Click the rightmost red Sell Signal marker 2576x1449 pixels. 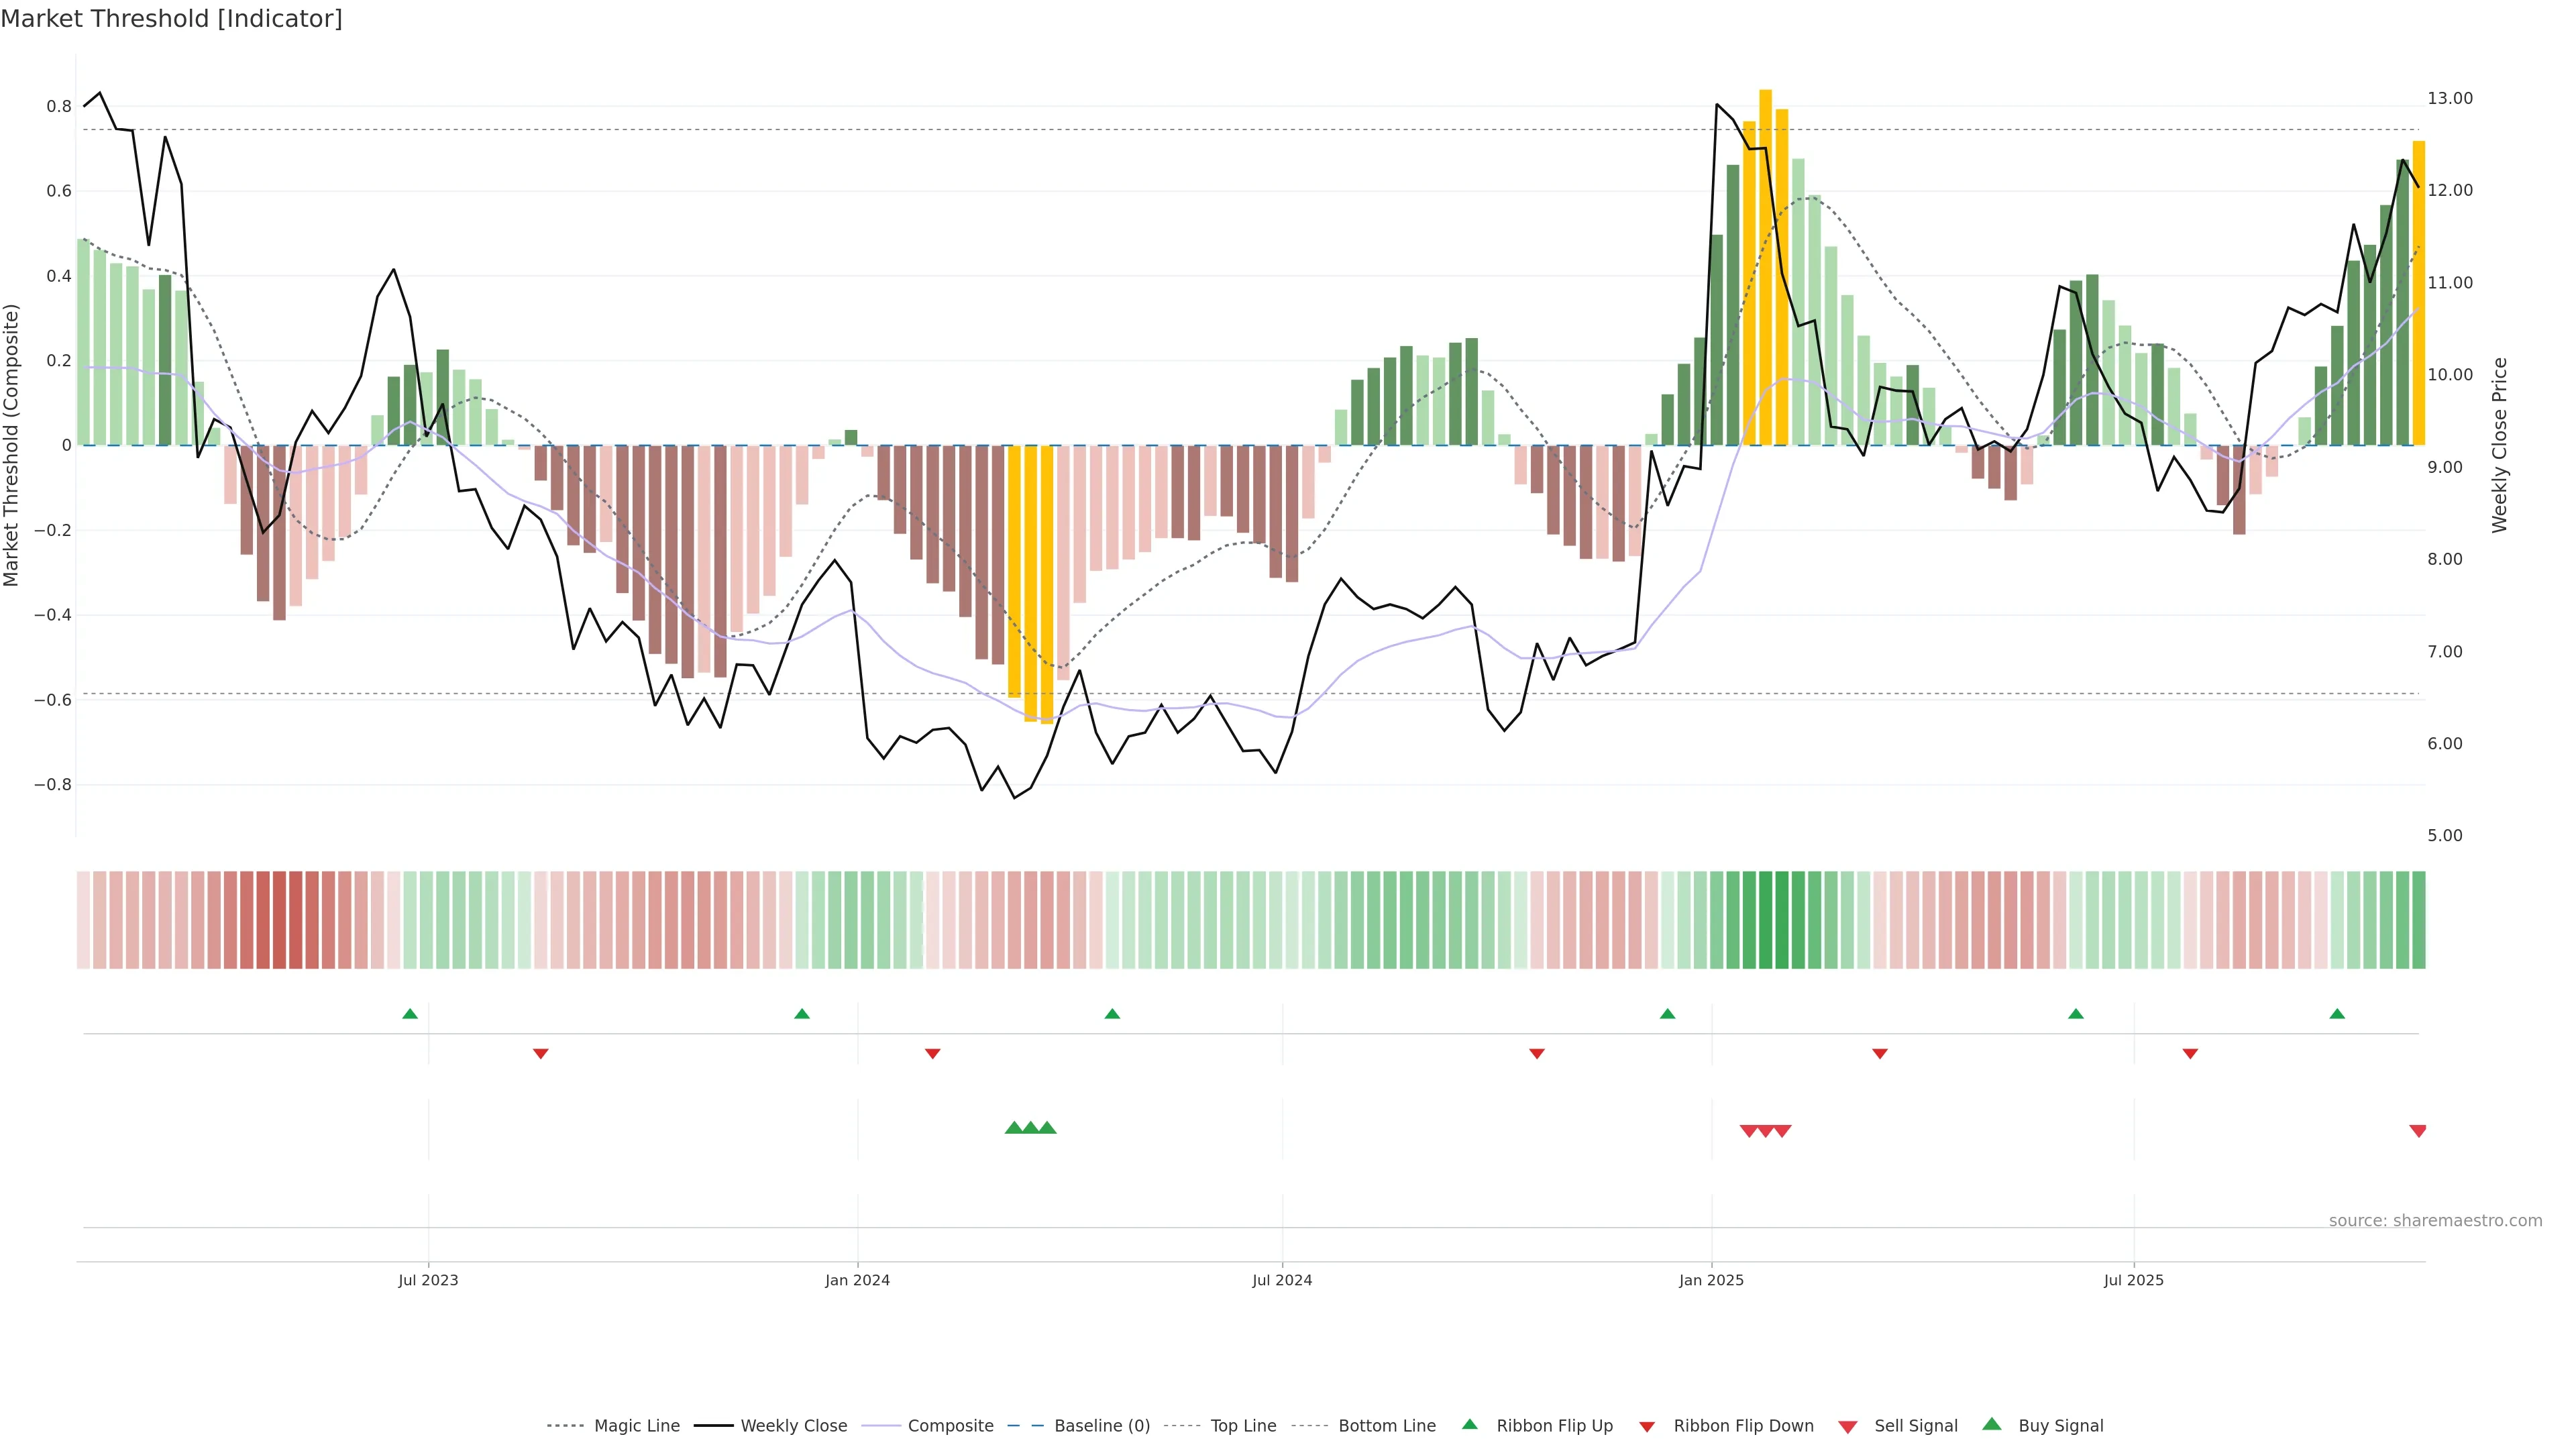point(2418,1131)
